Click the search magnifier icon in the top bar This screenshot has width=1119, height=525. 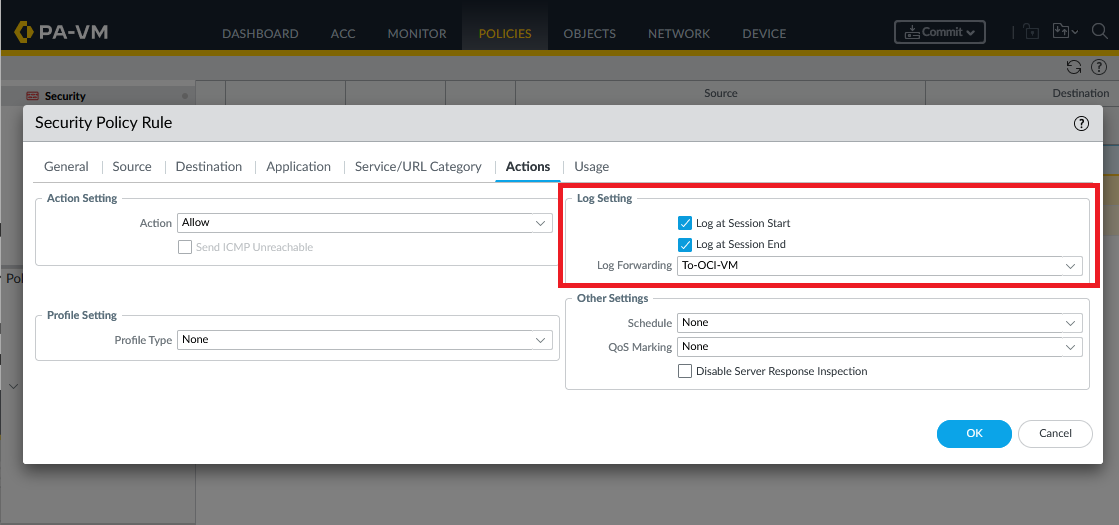[x=1099, y=32]
